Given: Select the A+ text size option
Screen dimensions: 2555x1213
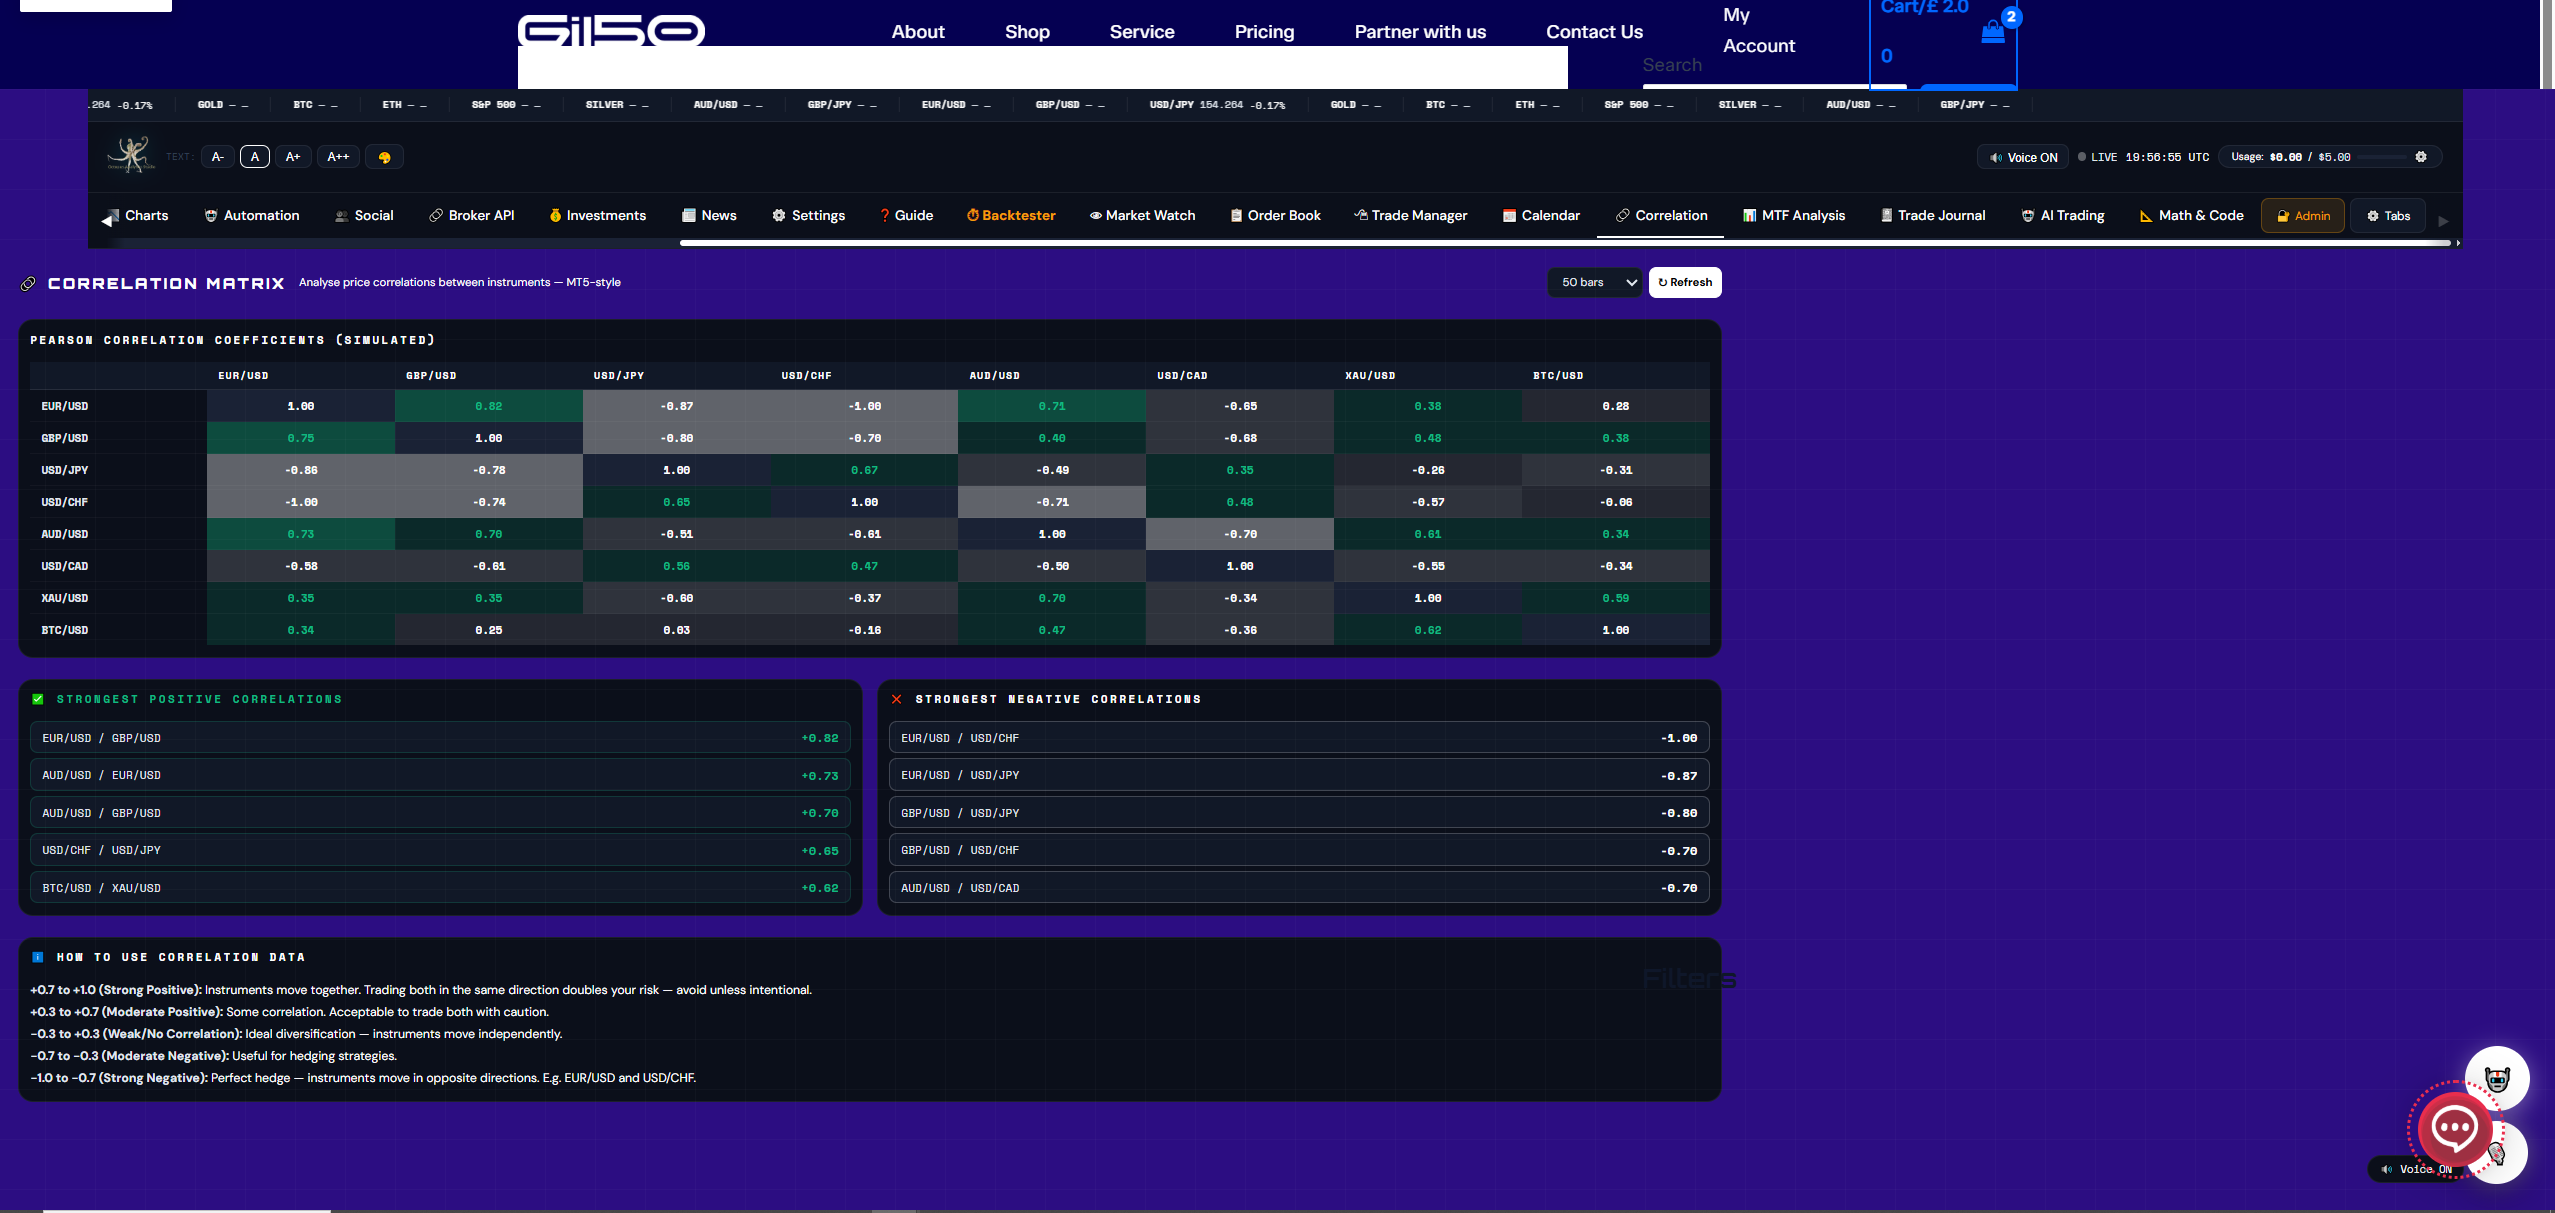Looking at the screenshot, I should tap(293, 157).
